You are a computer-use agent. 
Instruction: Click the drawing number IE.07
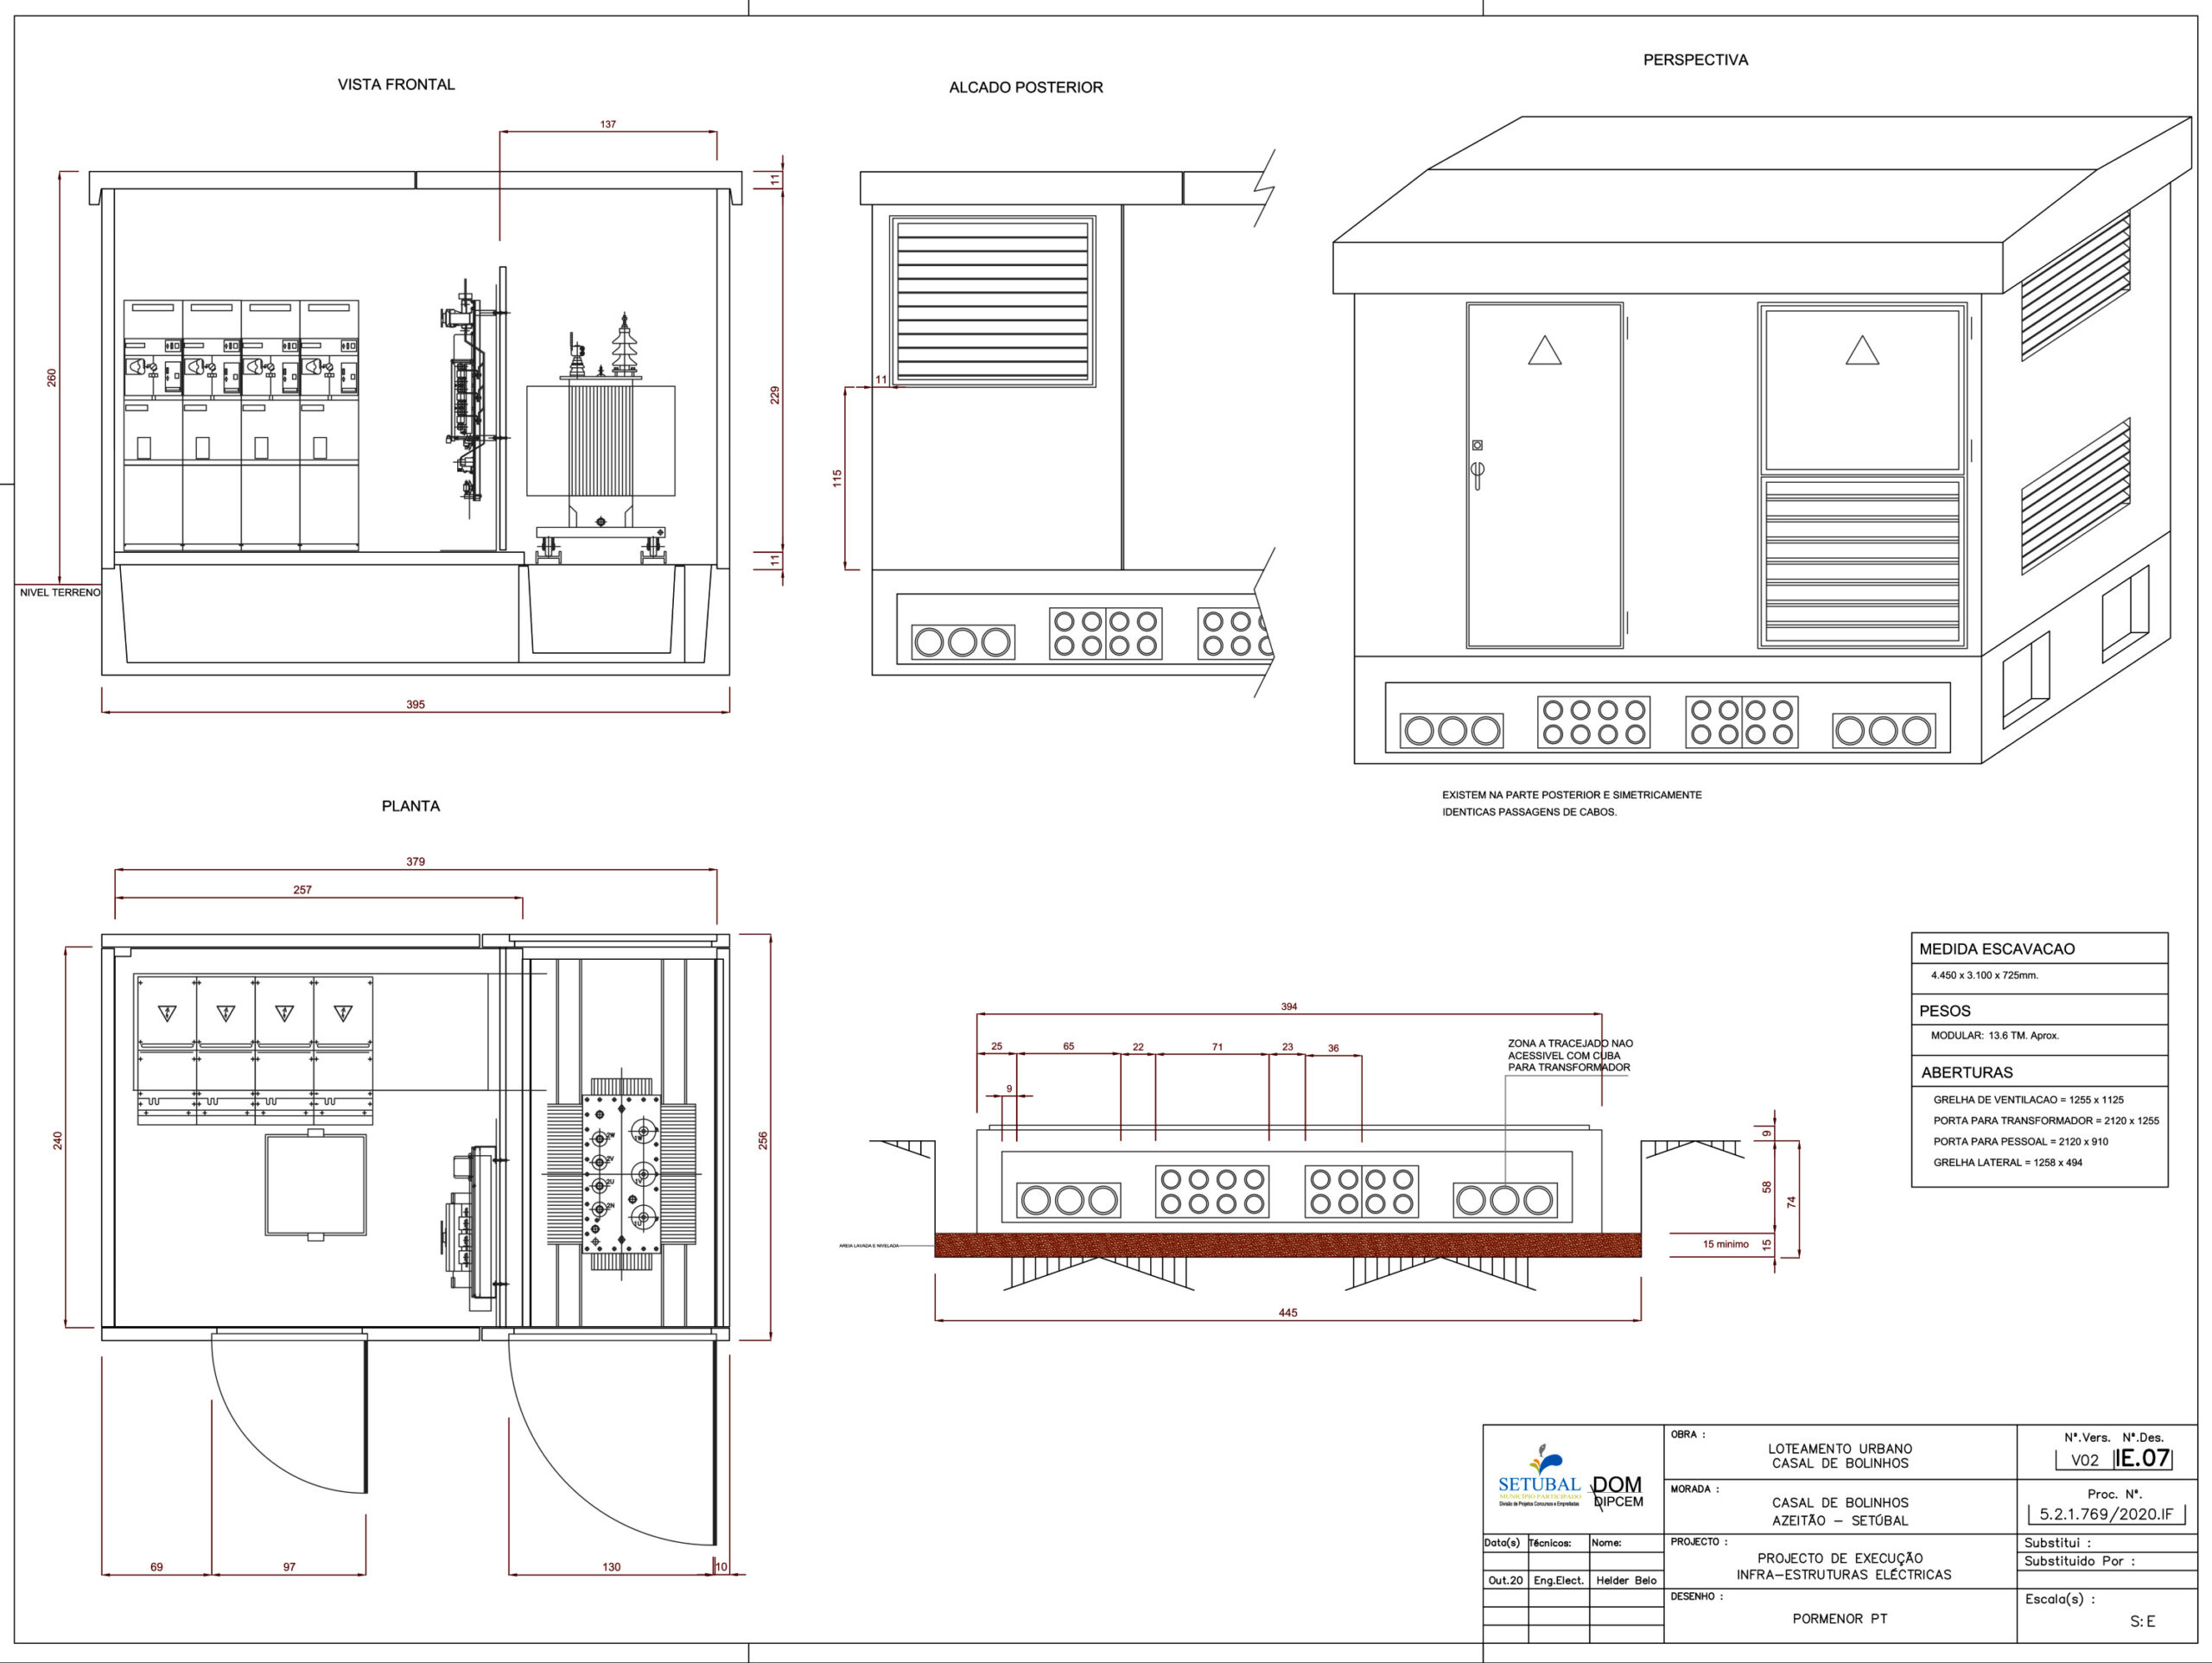click(2143, 1458)
